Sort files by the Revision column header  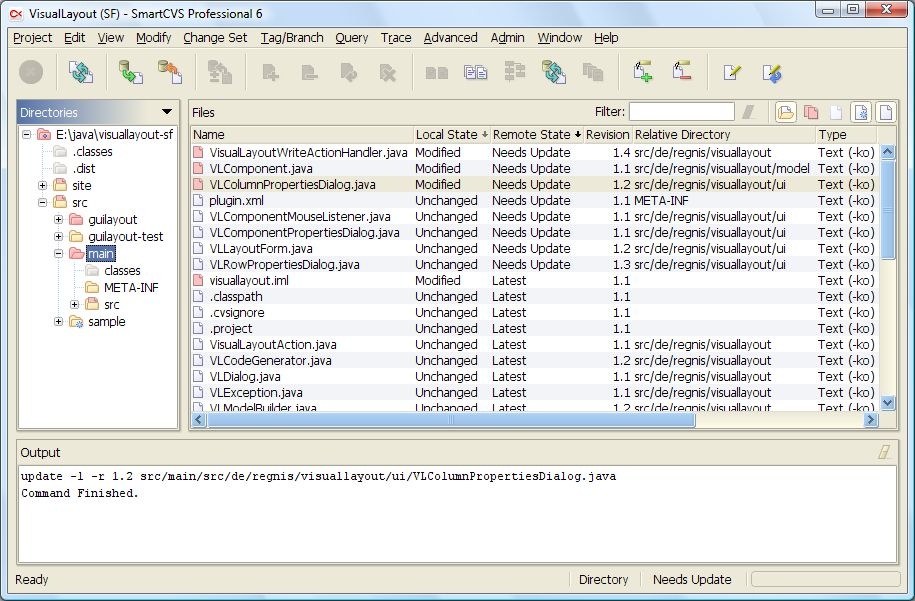click(x=607, y=134)
